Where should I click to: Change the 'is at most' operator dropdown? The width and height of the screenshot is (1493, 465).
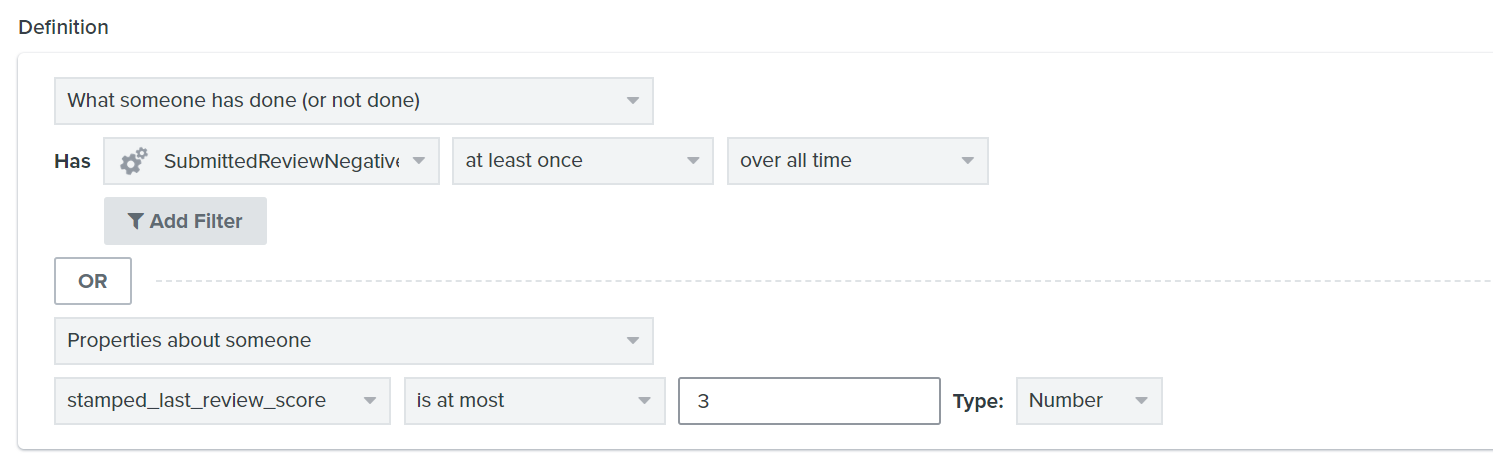[534, 401]
